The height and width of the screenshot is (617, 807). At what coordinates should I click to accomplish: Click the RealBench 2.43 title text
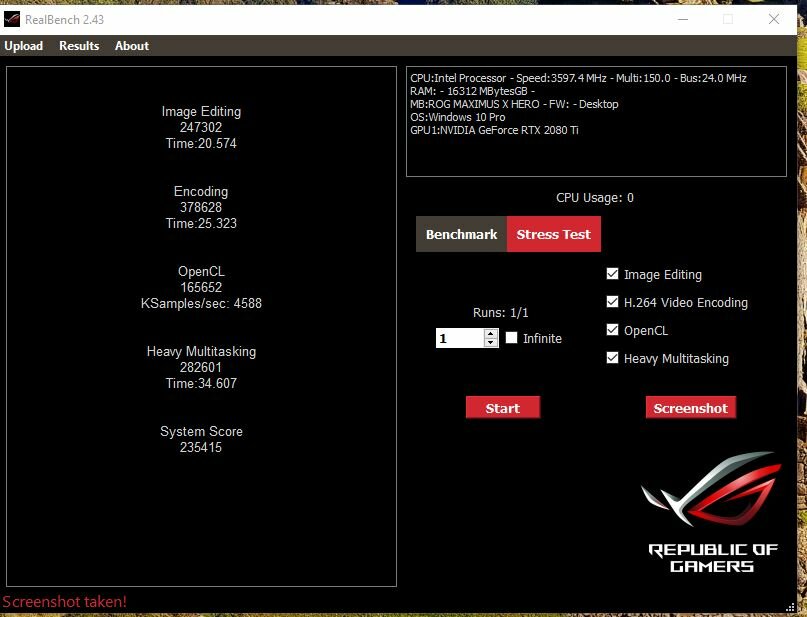point(64,20)
